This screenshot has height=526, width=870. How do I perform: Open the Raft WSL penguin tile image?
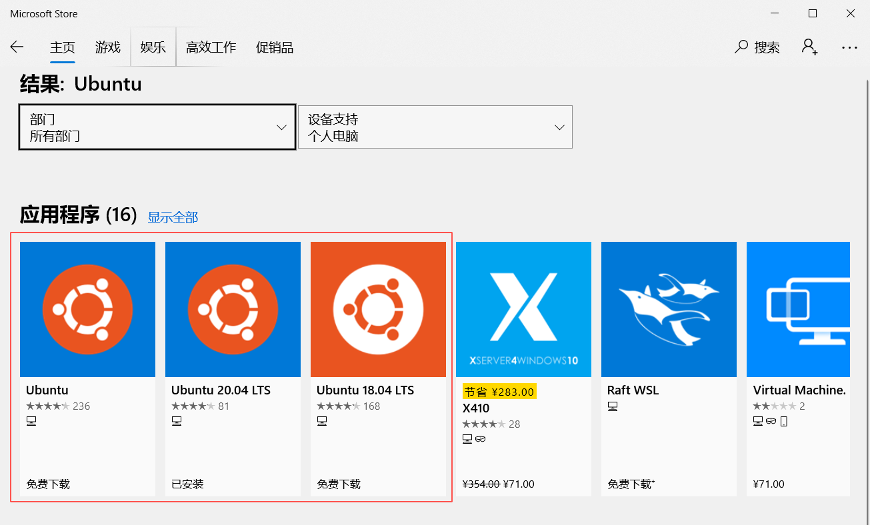[x=669, y=309]
